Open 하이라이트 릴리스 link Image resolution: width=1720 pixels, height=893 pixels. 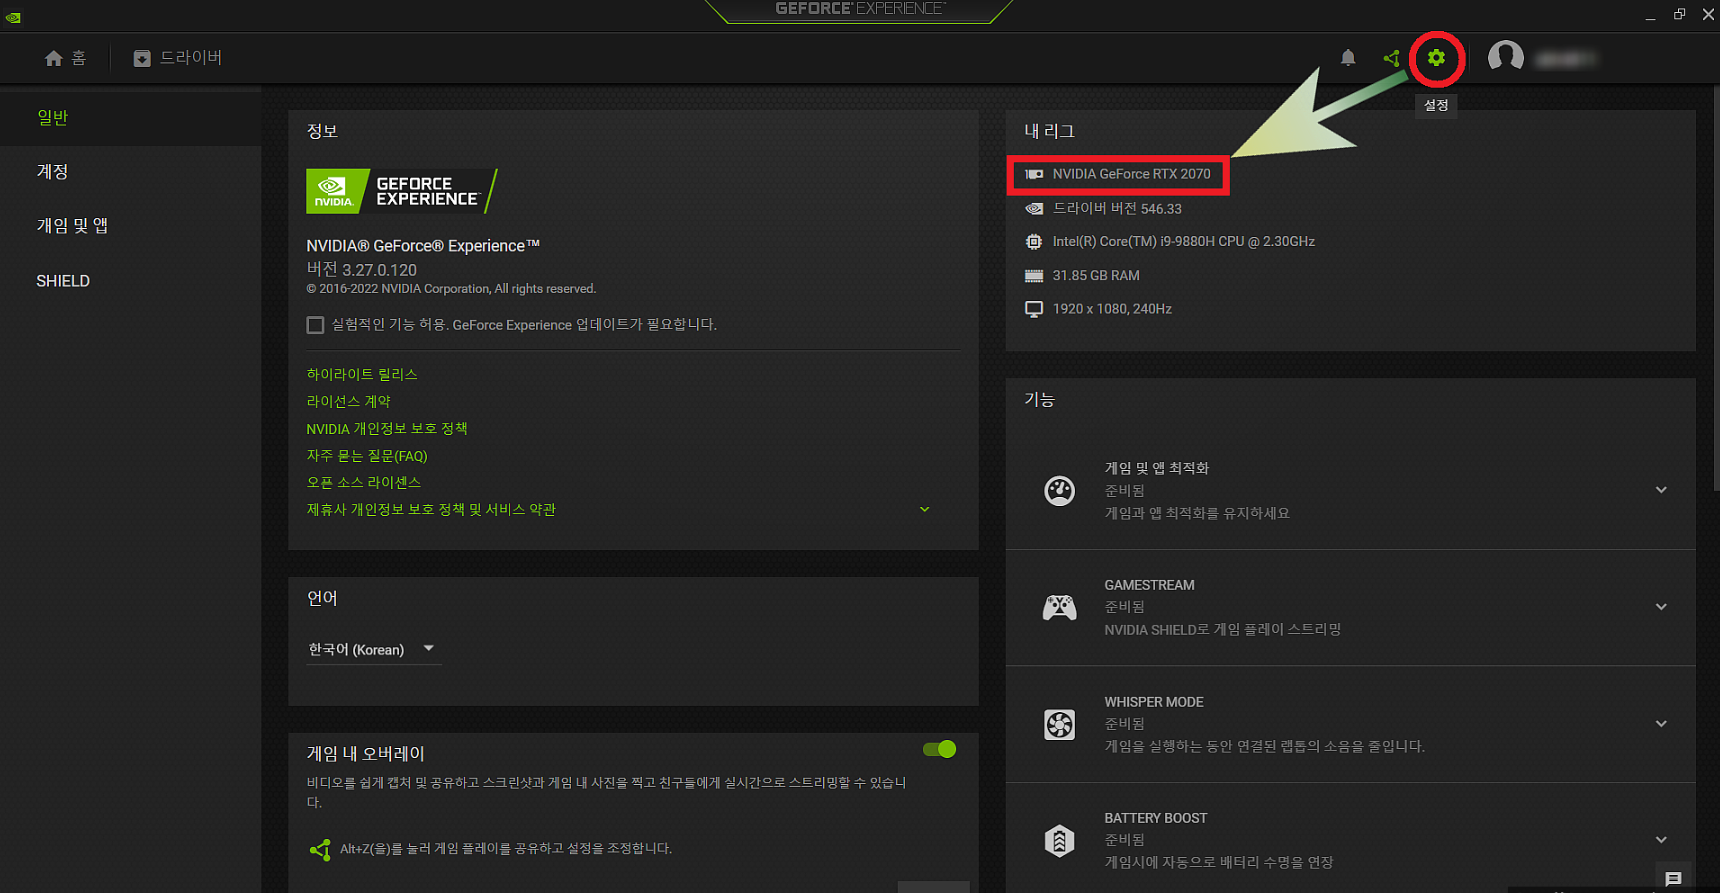click(x=362, y=374)
